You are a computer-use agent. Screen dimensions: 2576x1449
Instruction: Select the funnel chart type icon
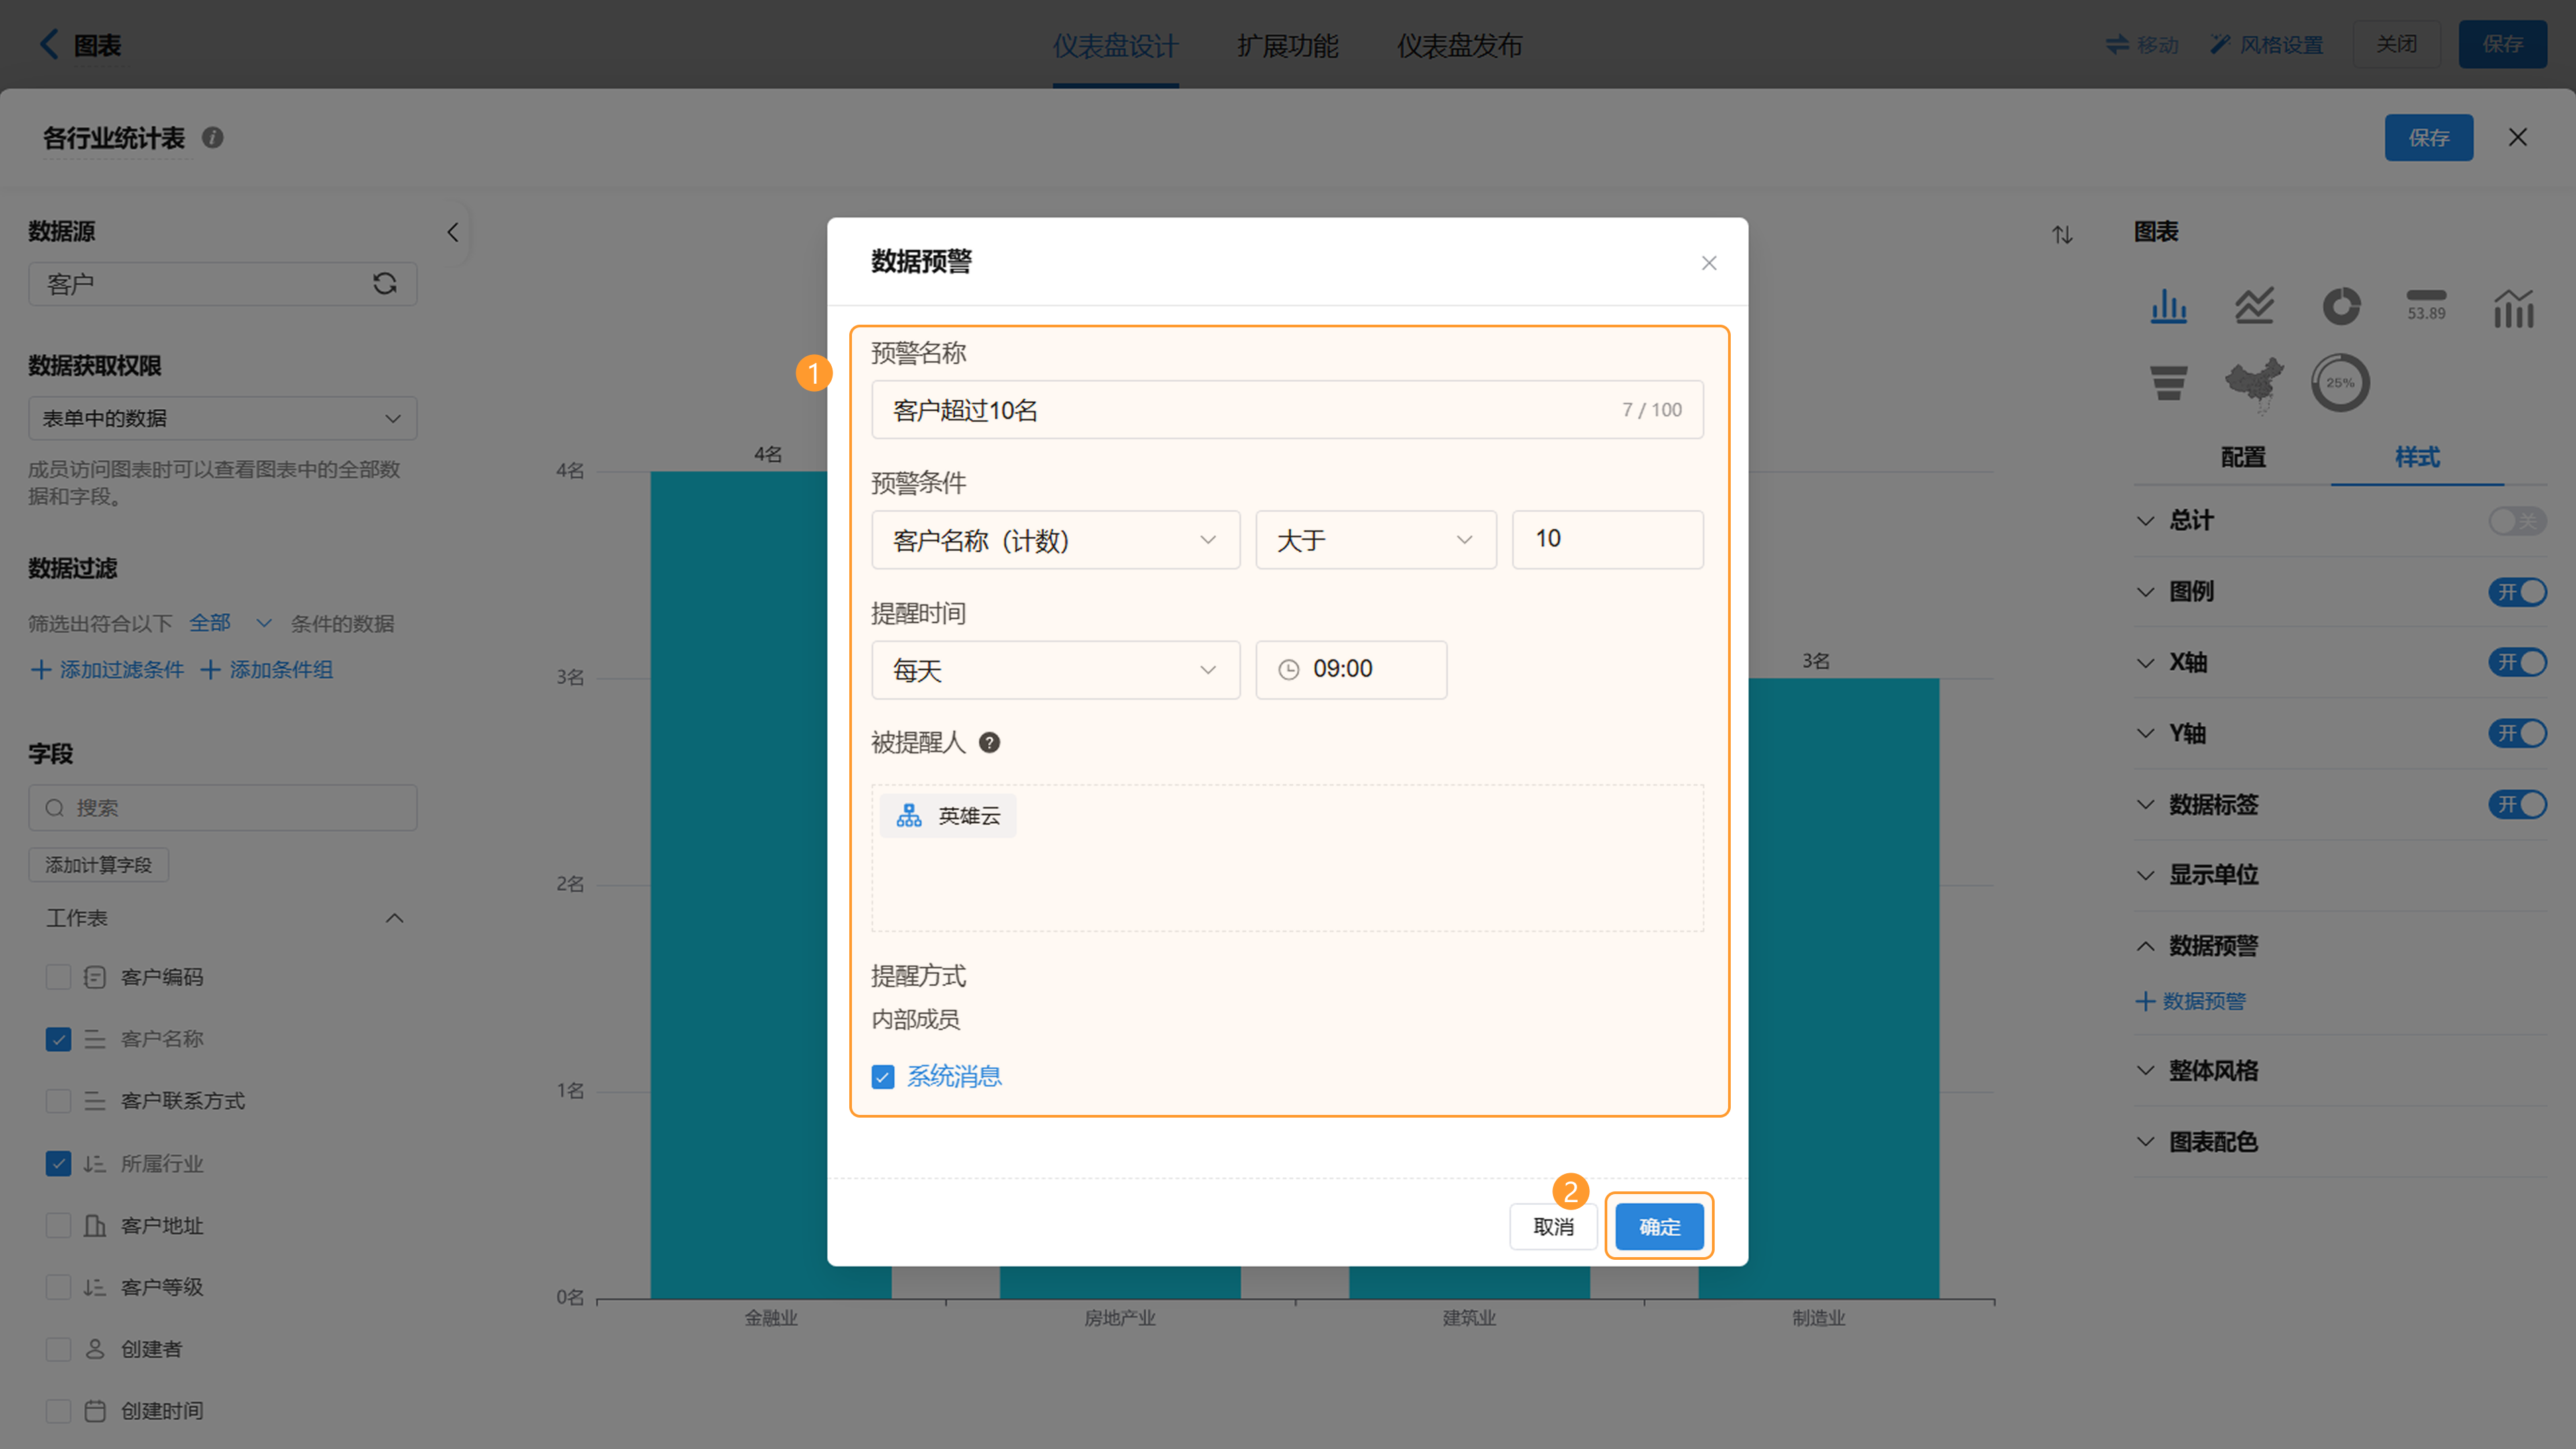pyautogui.click(x=2168, y=382)
